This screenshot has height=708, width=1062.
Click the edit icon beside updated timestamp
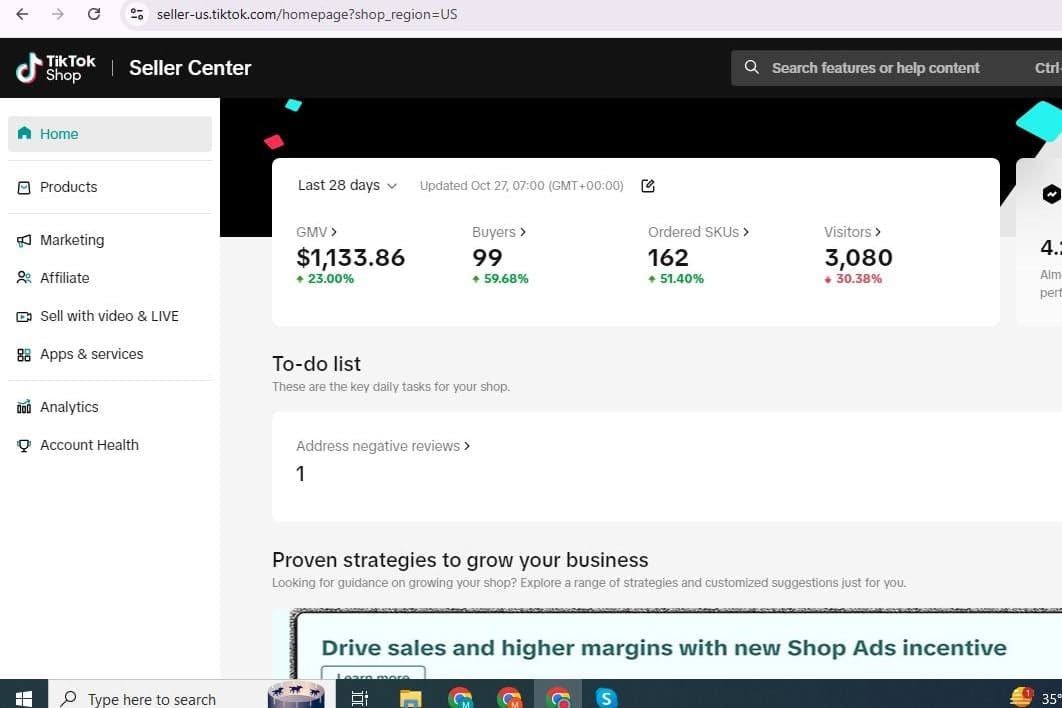pyautogui.click(x=648, y=186)
